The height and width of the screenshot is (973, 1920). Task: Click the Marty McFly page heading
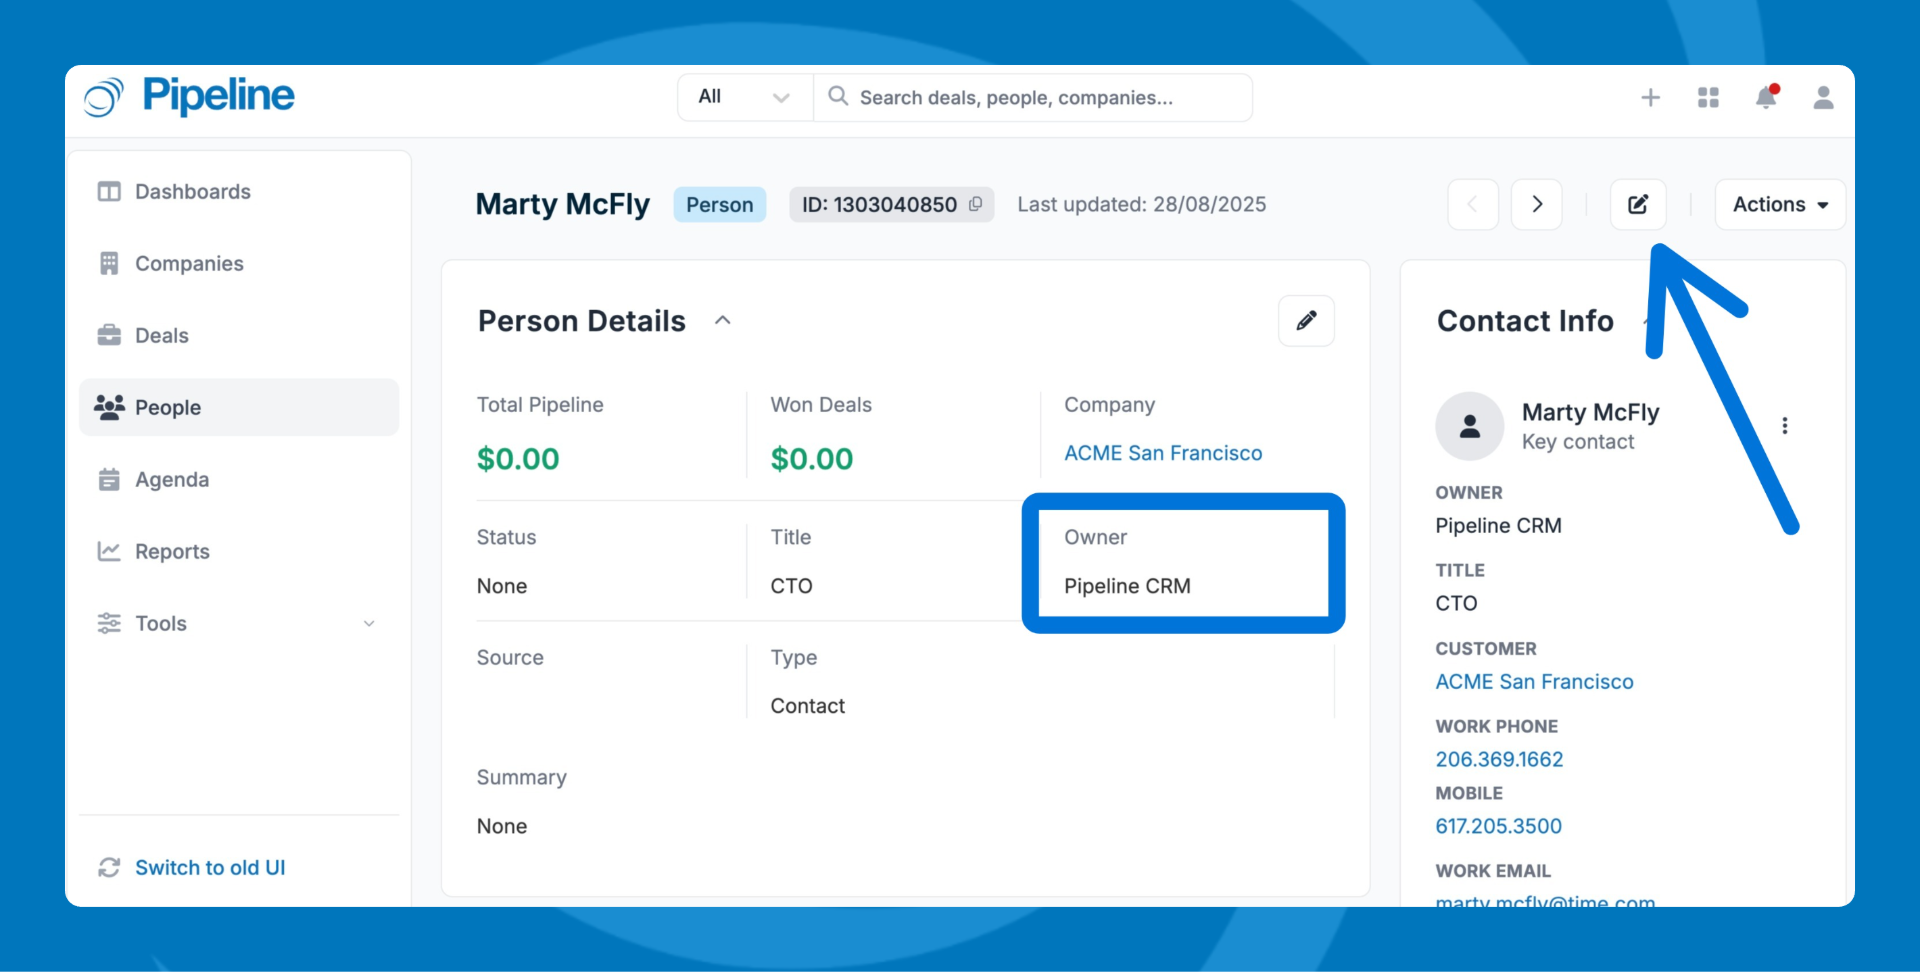[563, 204]
